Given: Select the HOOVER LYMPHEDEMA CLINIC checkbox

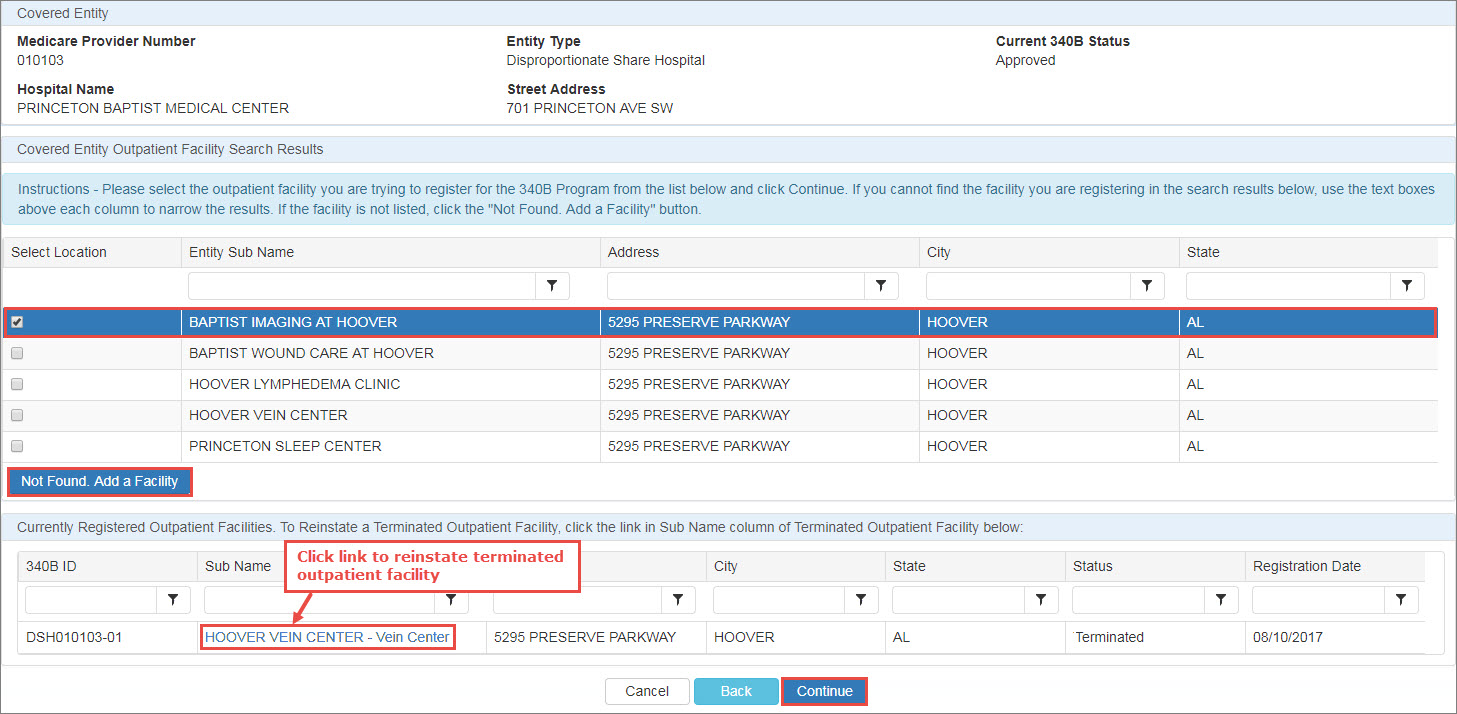Looking at the screenshot, I should [x=17, y=384].
